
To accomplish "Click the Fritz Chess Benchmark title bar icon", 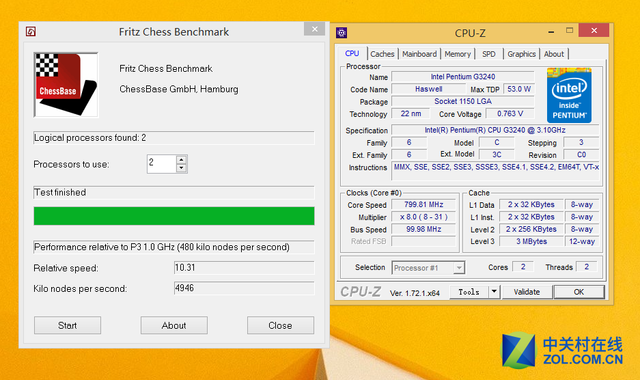I will point(31,31).
